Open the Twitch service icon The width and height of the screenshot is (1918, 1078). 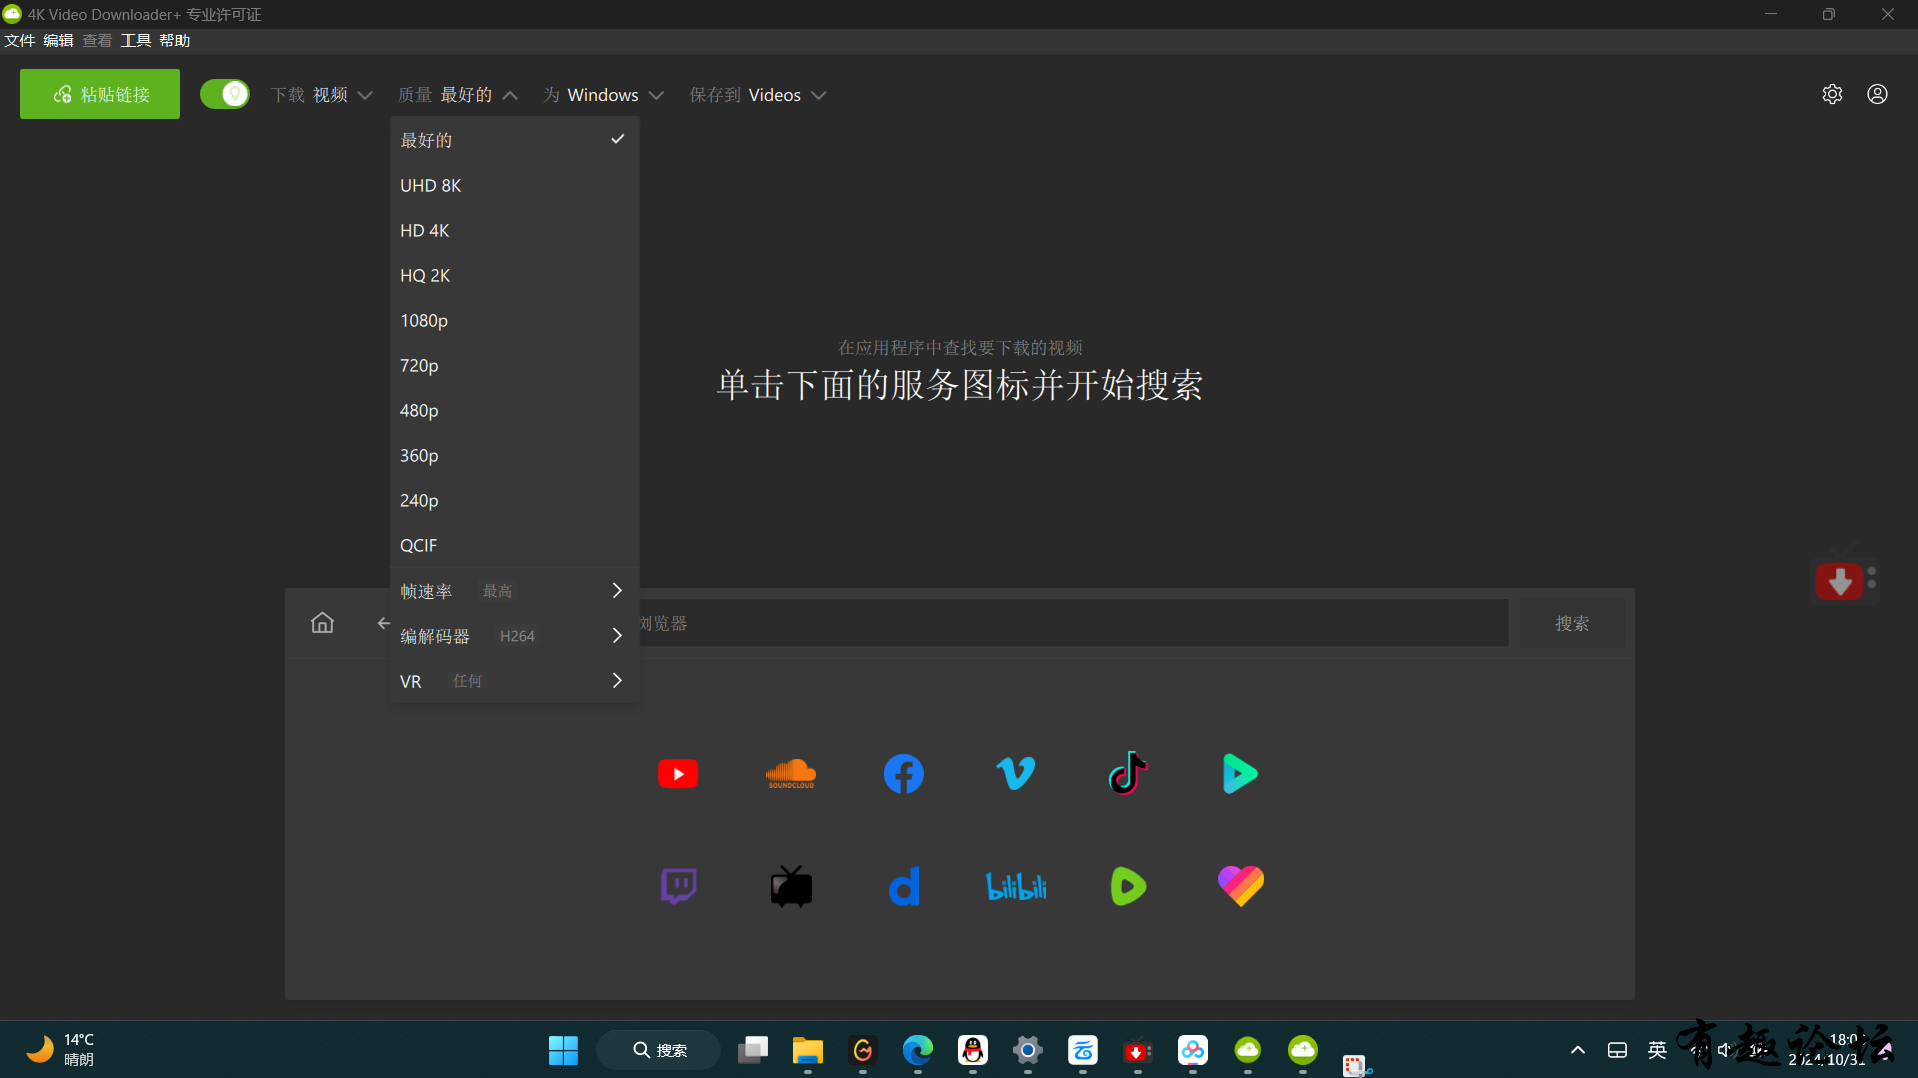coord(678,886)
